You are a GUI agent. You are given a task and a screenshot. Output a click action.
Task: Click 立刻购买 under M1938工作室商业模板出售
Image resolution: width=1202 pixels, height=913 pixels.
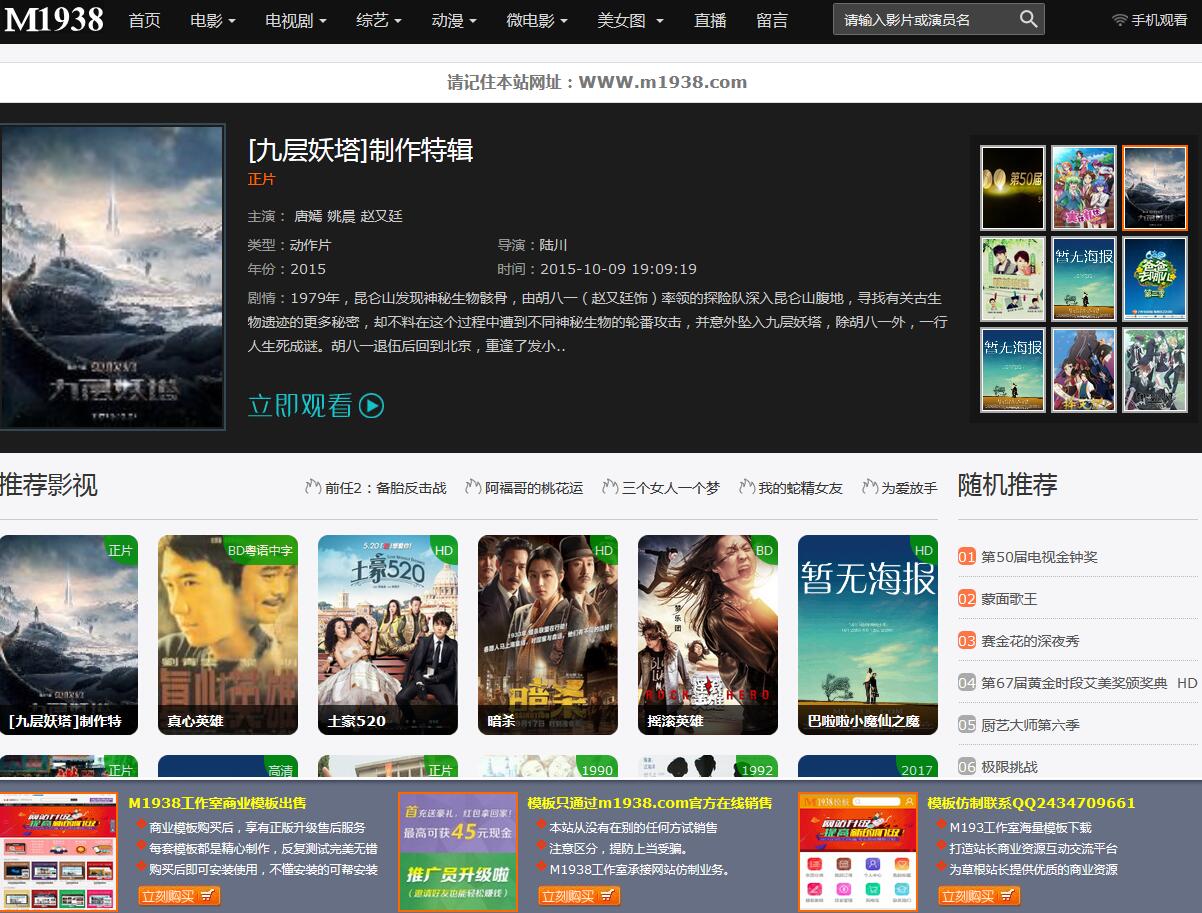click(x=179, y=896)
